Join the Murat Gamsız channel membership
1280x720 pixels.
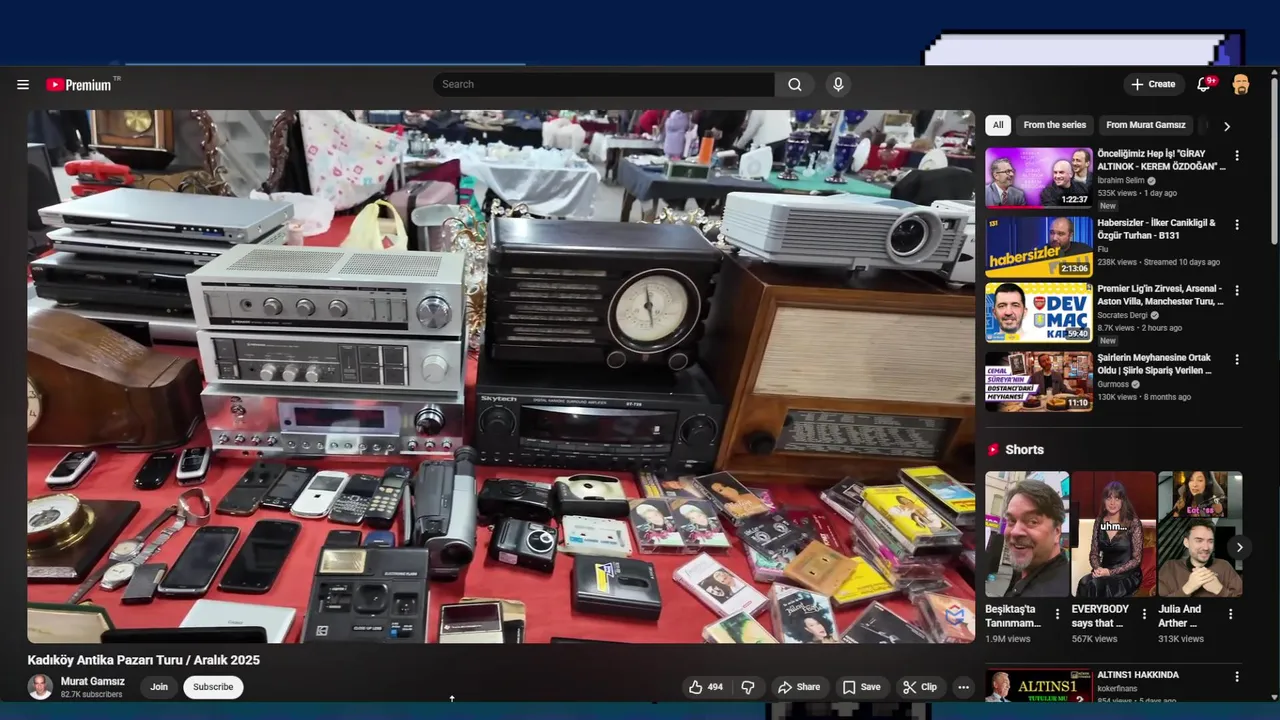point(159,687)
